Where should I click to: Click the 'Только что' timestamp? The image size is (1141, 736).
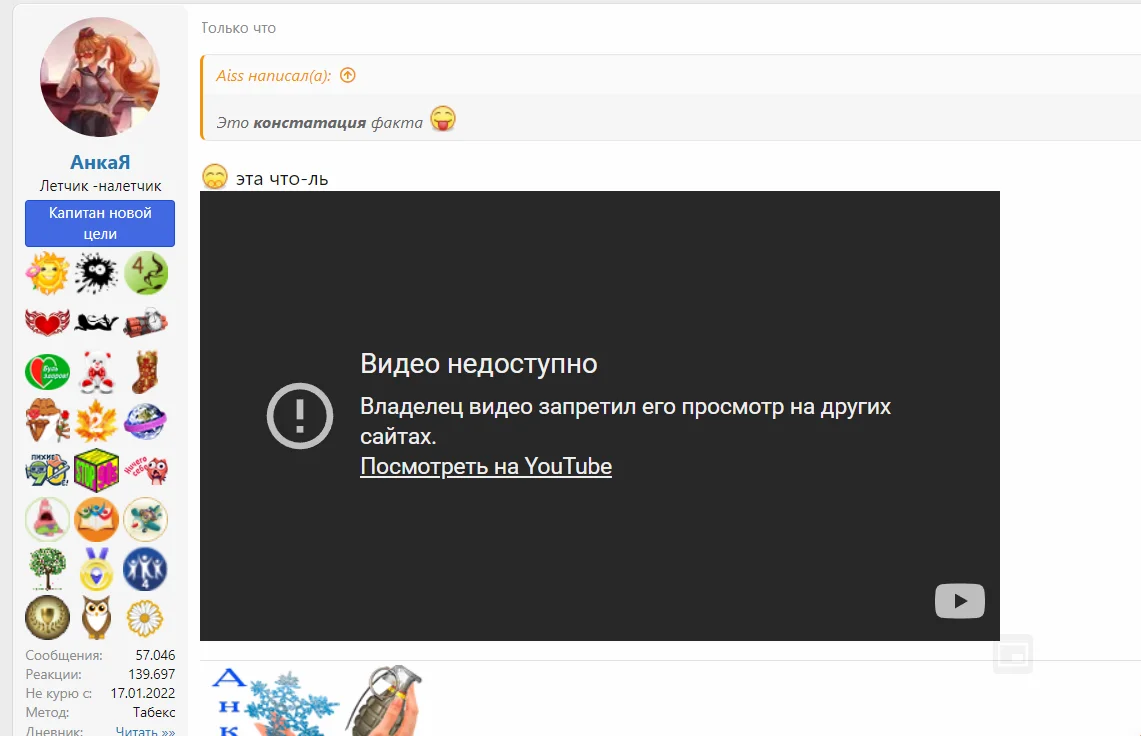point(237,28)
